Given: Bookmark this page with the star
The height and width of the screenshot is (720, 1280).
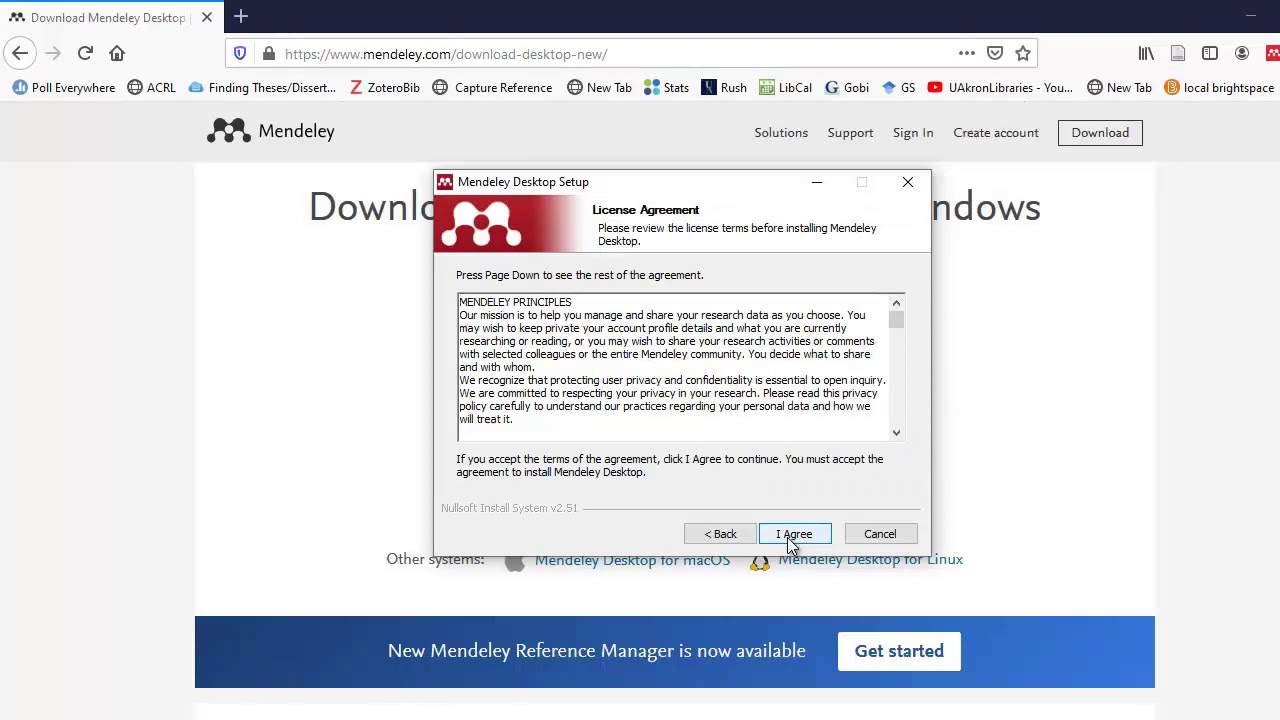Looking at the screenshot, I should click(1023, 54).
